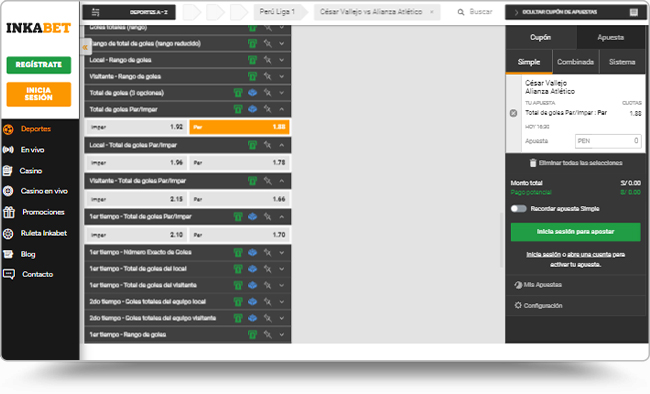
Task: Close the César Vallejo vs Alianza Atlético breadcrumb
Action: pos(432,12)
